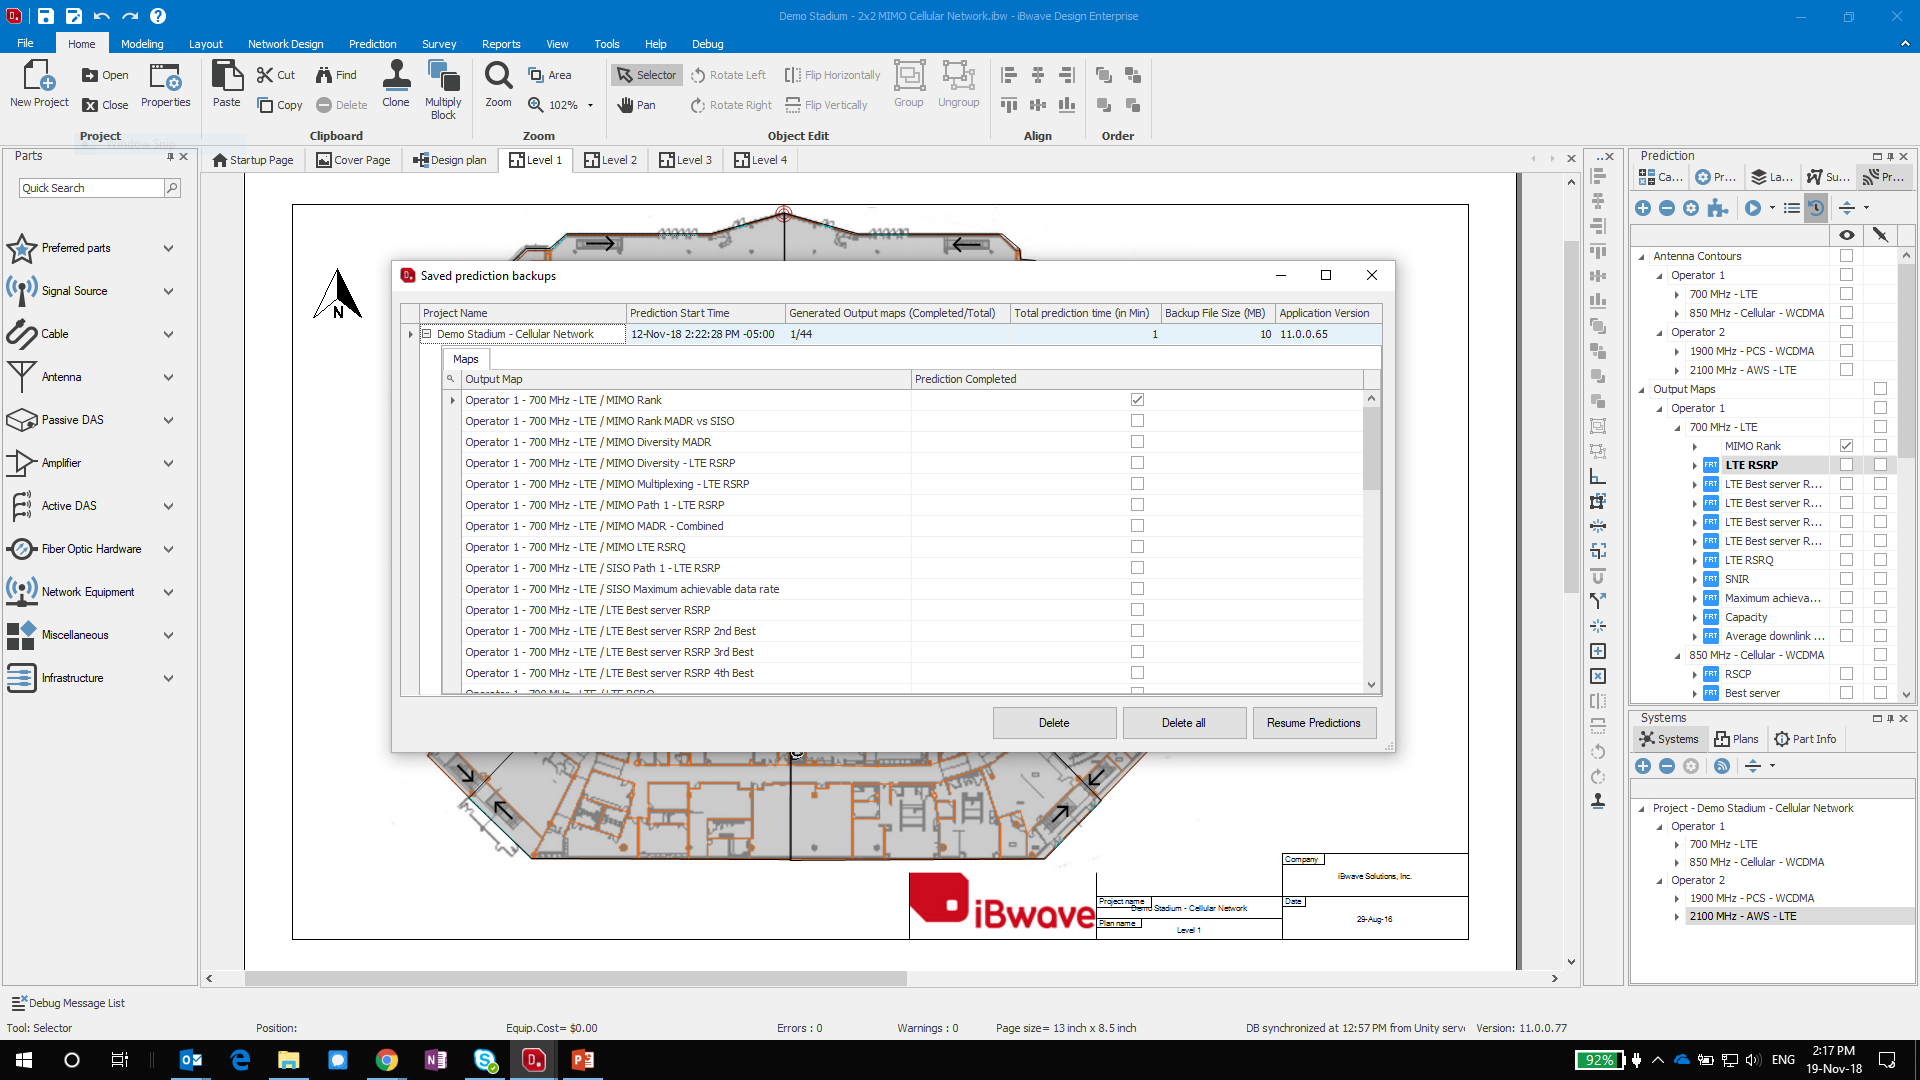The height and width of the screenshot is (1080, 1920).
Task: Click the Save icon in title bar
Action: pos(46,16)
